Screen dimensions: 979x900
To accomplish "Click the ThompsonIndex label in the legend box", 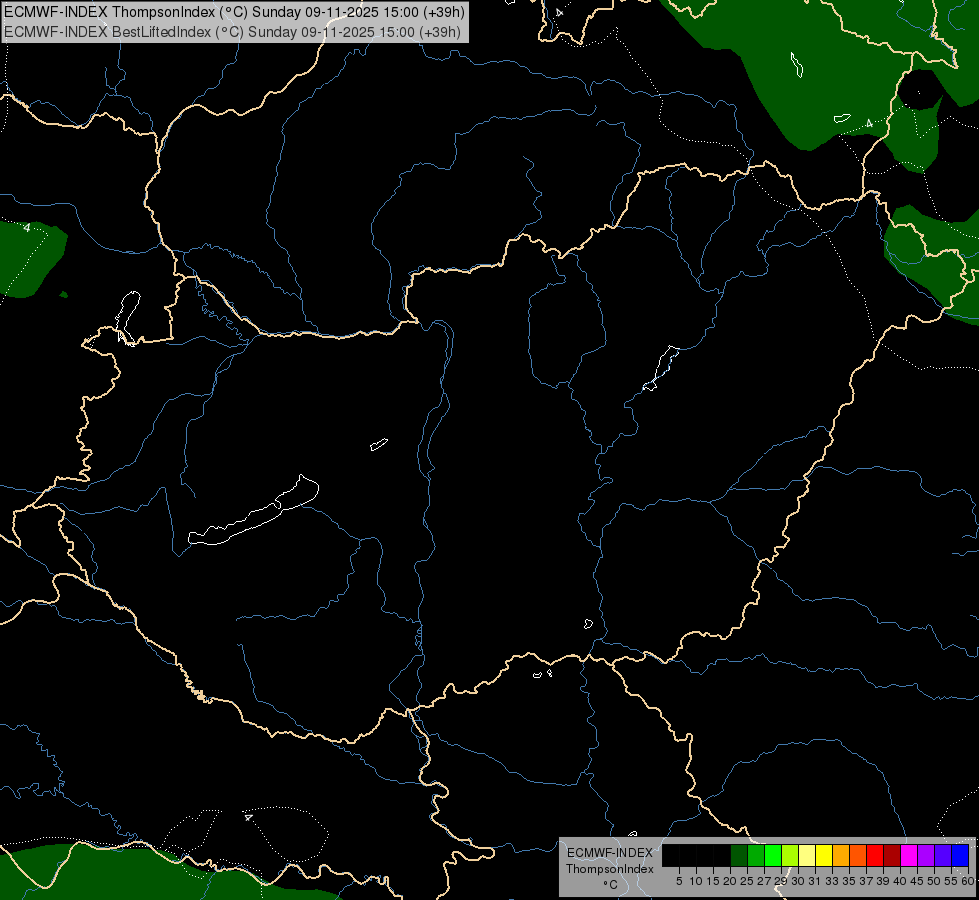I will coord(610,869).
